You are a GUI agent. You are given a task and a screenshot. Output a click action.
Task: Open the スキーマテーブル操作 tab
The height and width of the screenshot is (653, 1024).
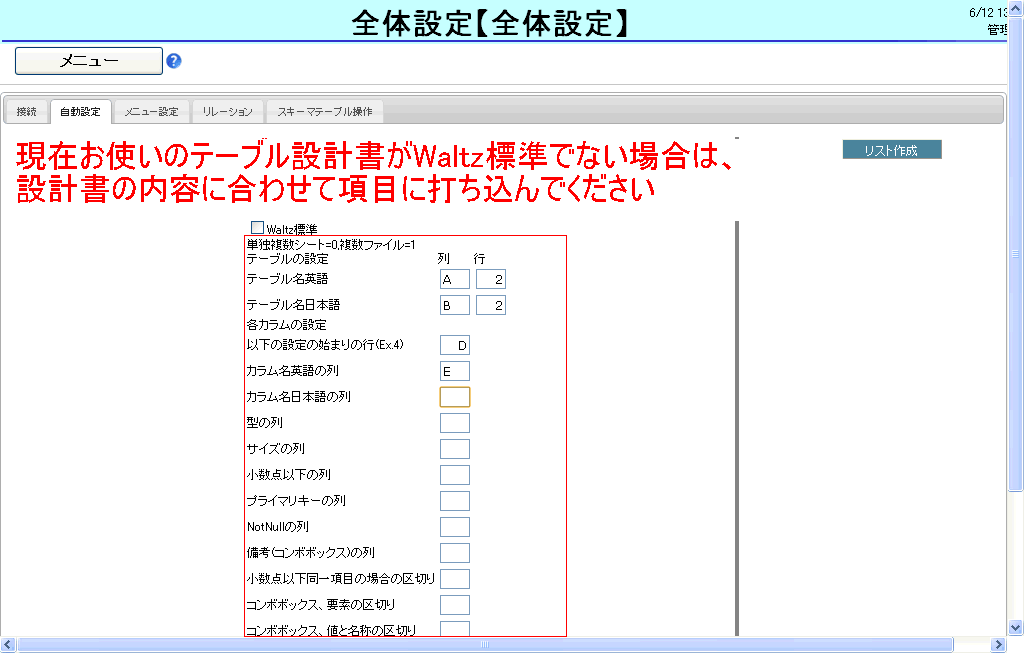point(325,111)
